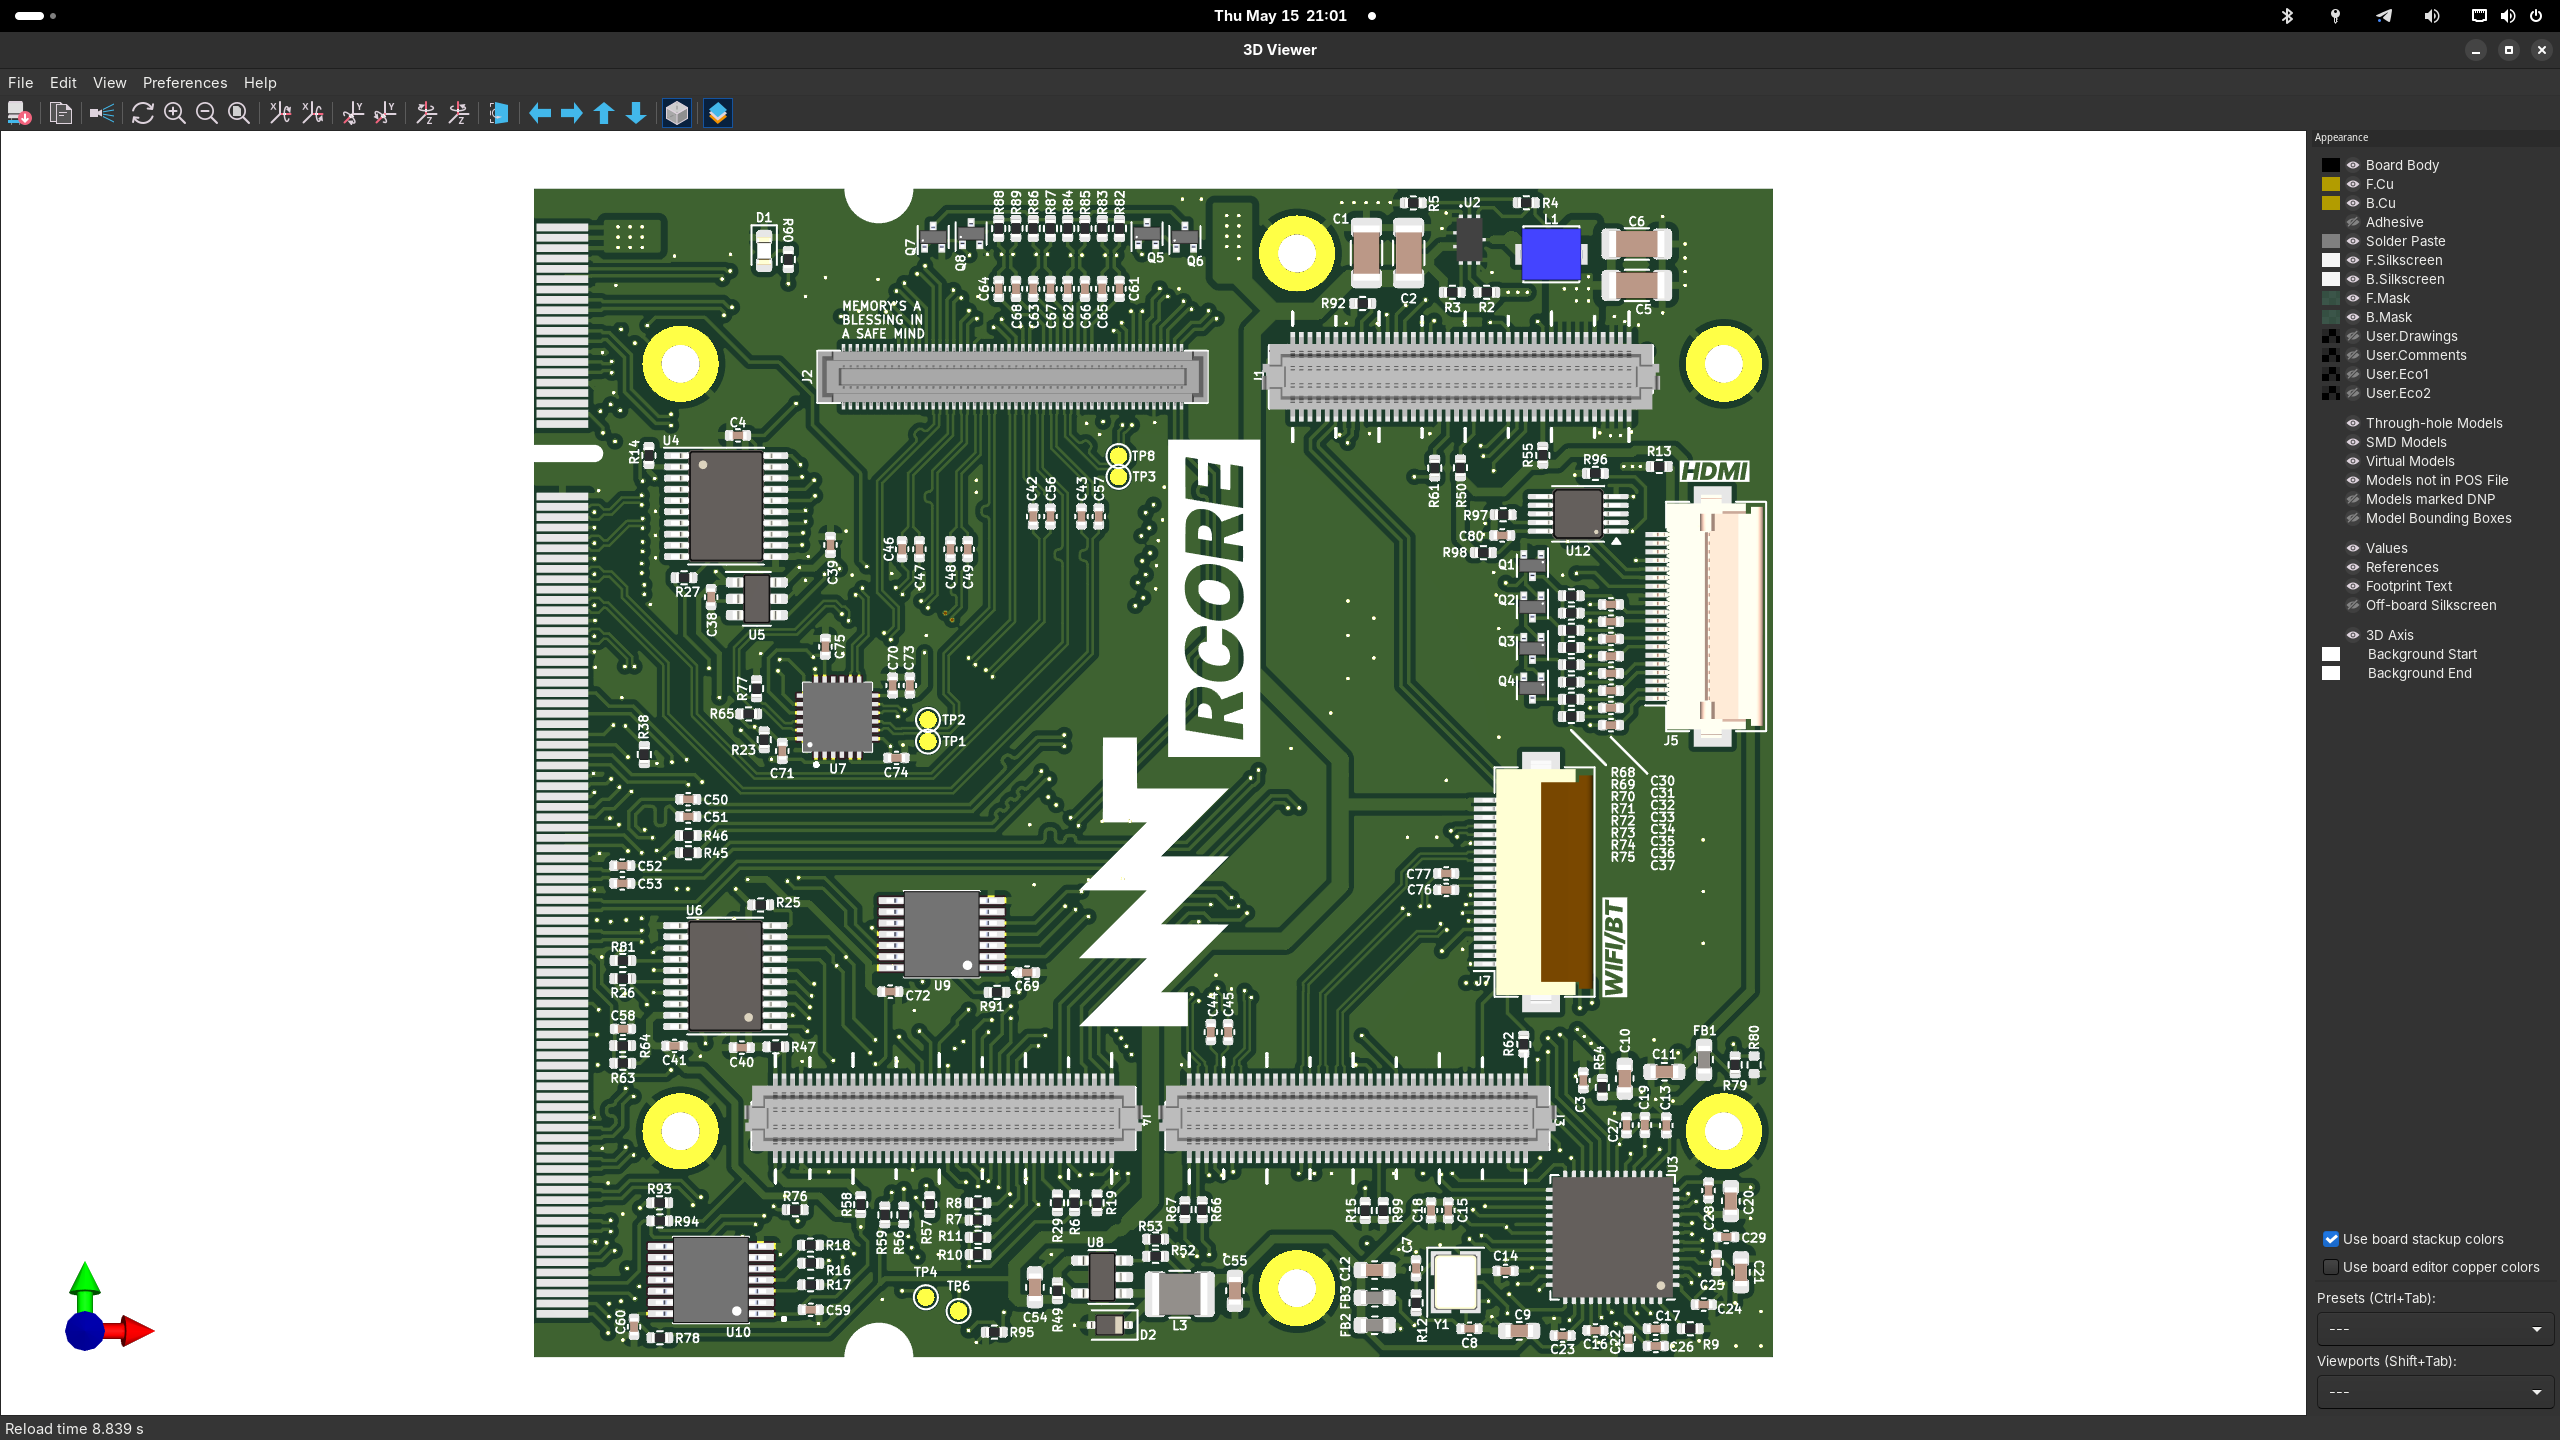Viewport: 2560px width, 1440px height.
Task: Pan board up with up arrow
Action: pyautogui.click(x=604, y=113)
